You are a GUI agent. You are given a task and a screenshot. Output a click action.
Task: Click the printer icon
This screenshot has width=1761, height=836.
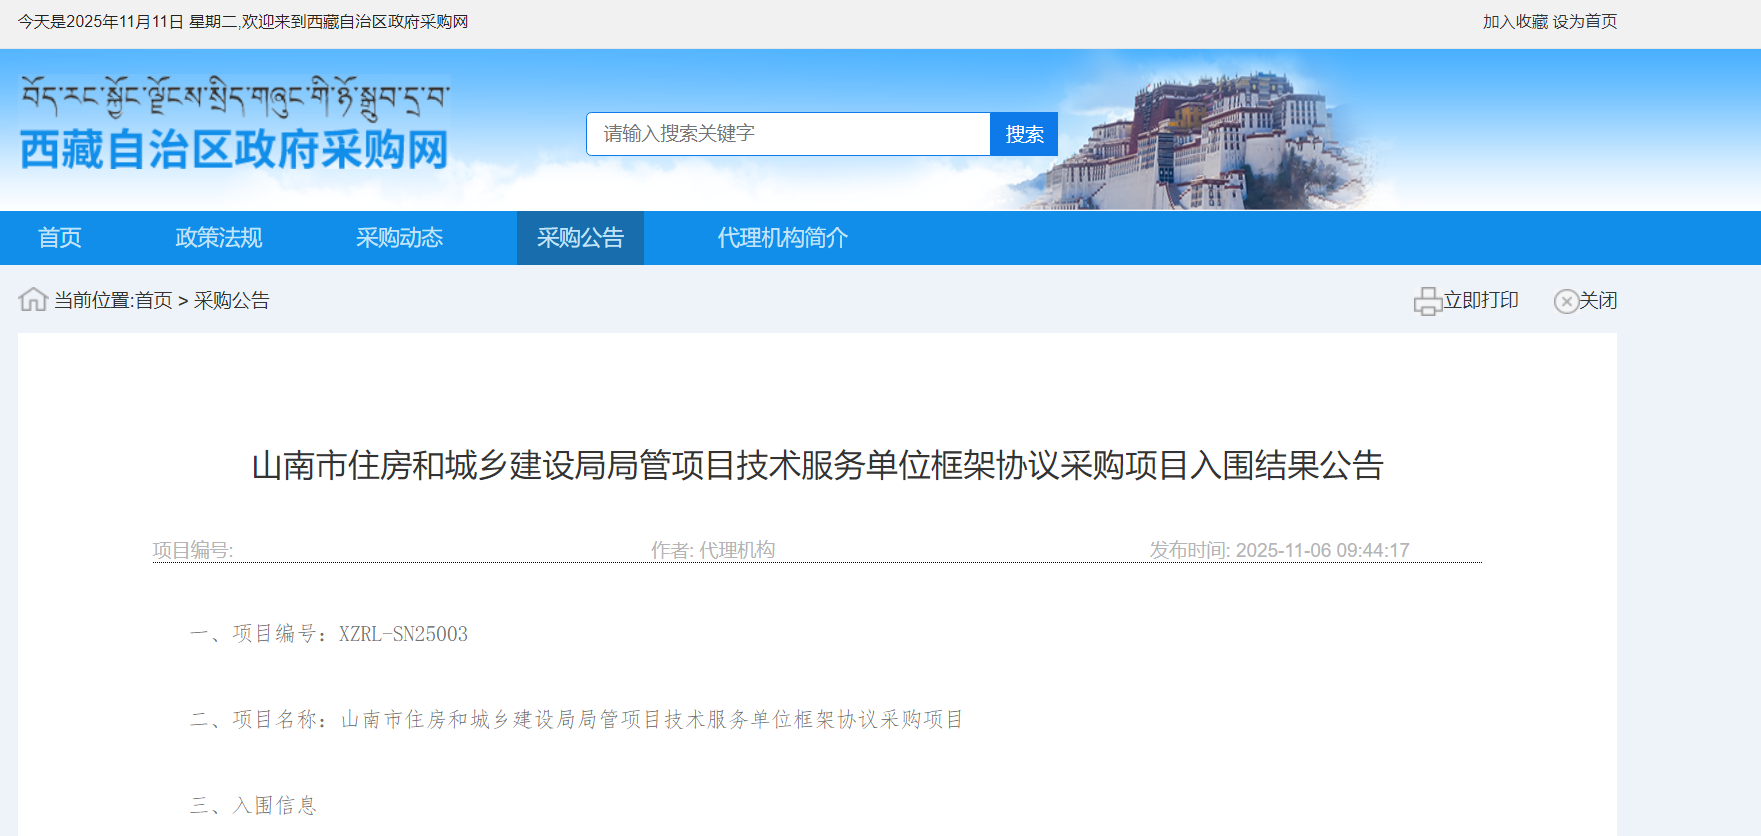[x=1427, y=301]
